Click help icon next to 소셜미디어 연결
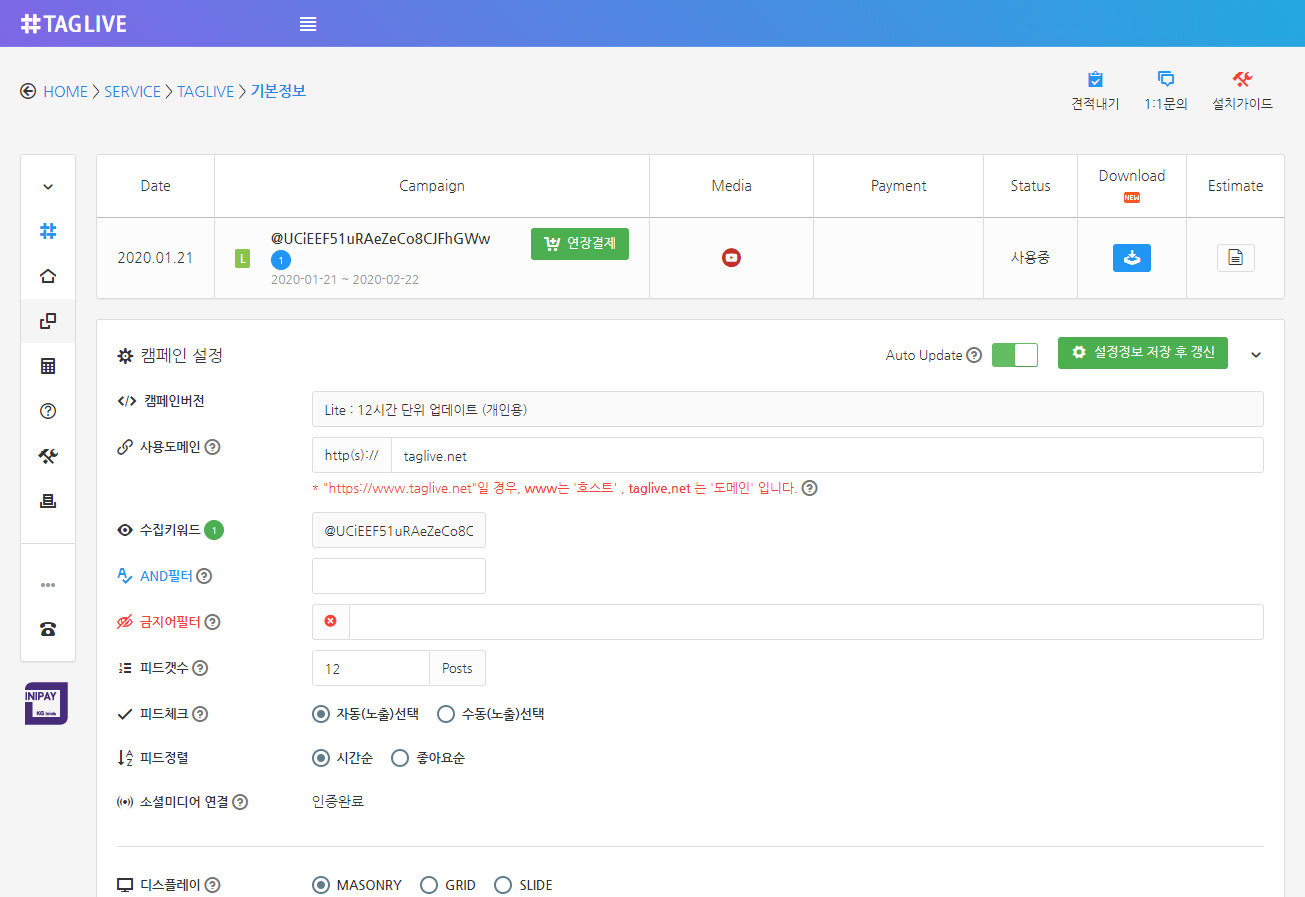 point(240,802)
